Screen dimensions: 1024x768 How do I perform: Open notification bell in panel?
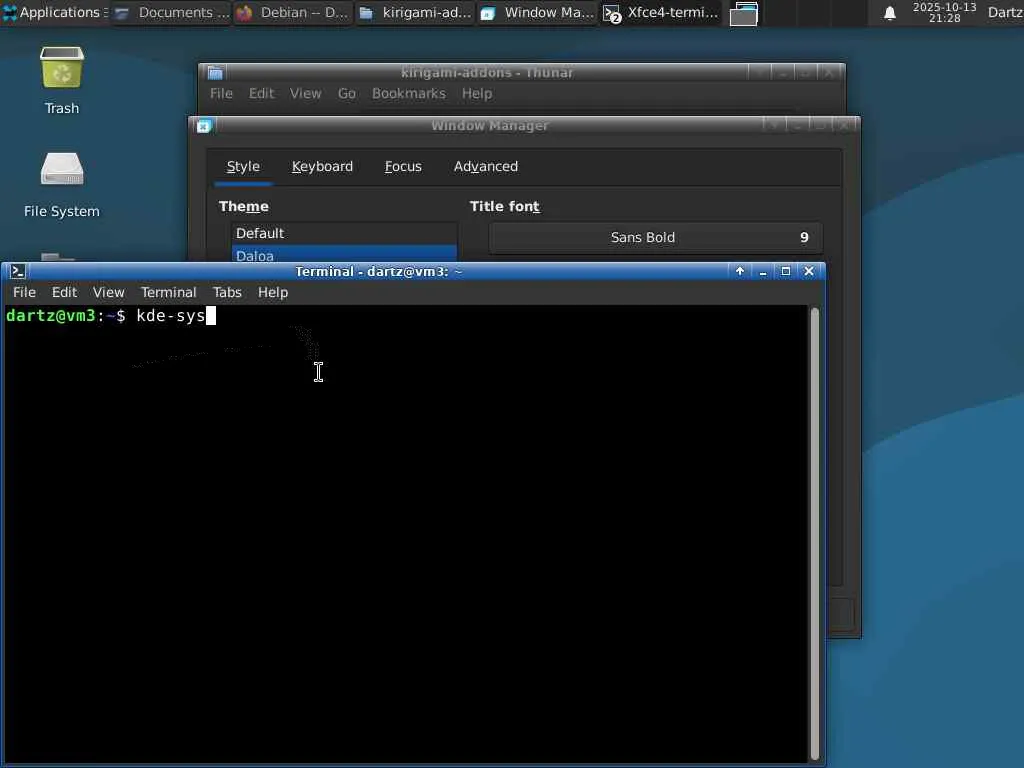[889, 13]
